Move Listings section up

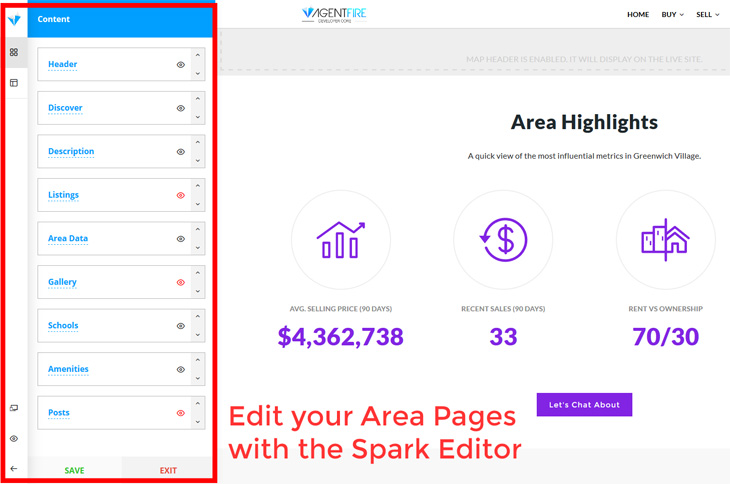(x=198, y=186)
